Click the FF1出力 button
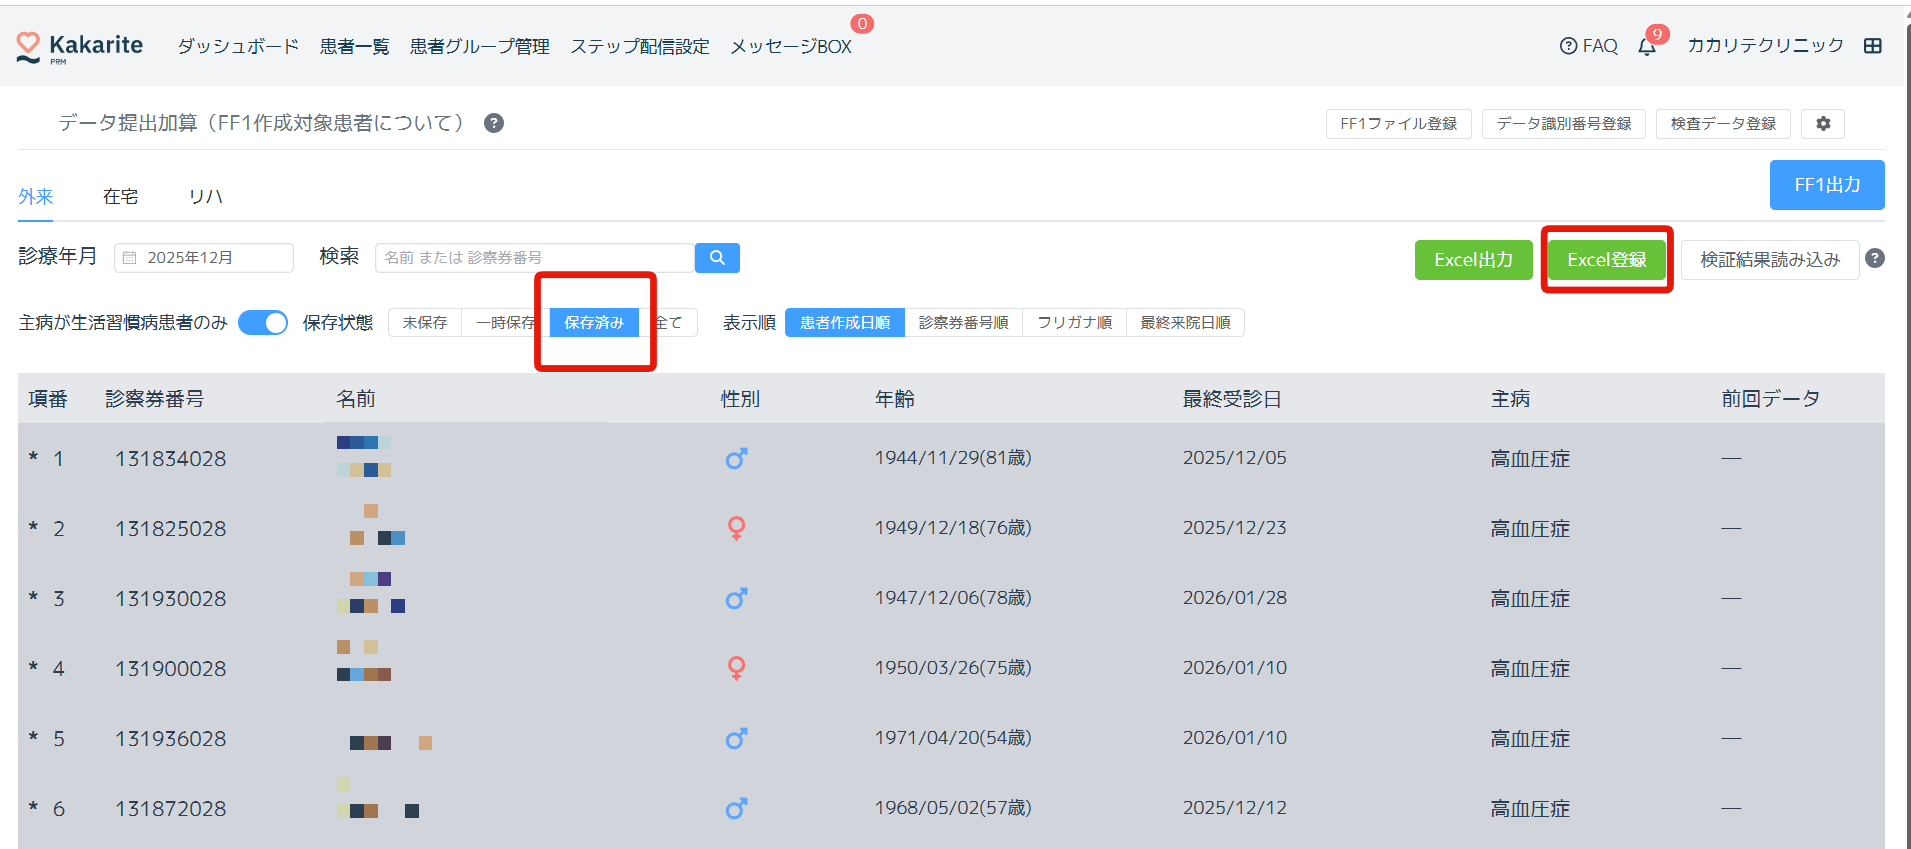 (x=1826, y=185)
